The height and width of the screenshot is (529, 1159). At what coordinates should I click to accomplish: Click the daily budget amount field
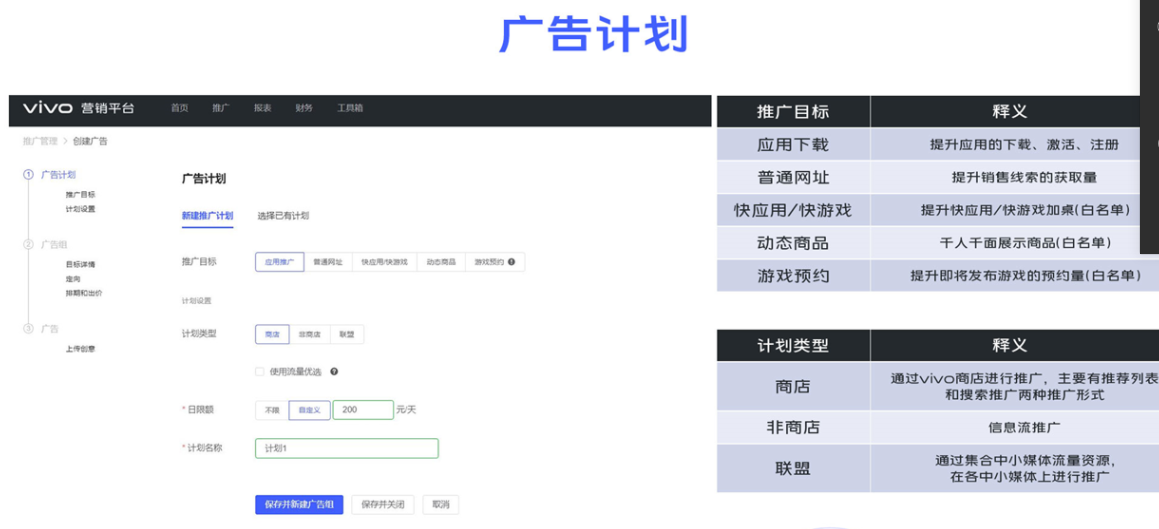click(x=362, y=410)
